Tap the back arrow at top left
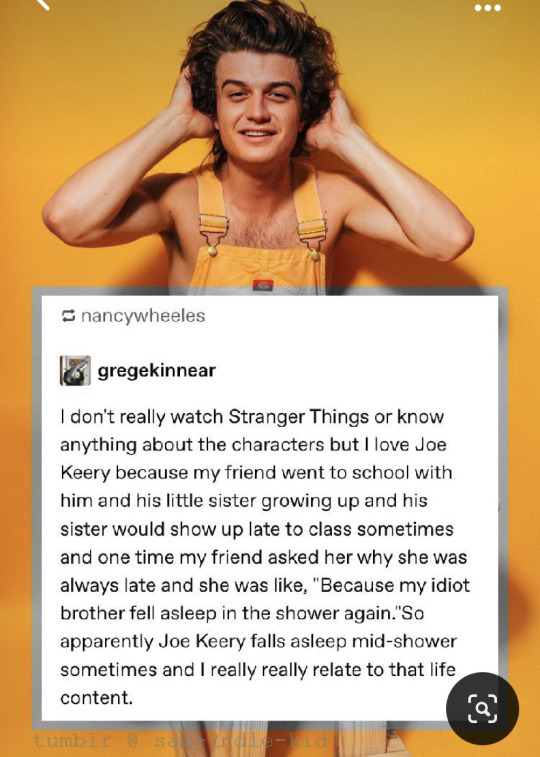The width and height of the screenshot is (540, 757). (x=42, y=4)
